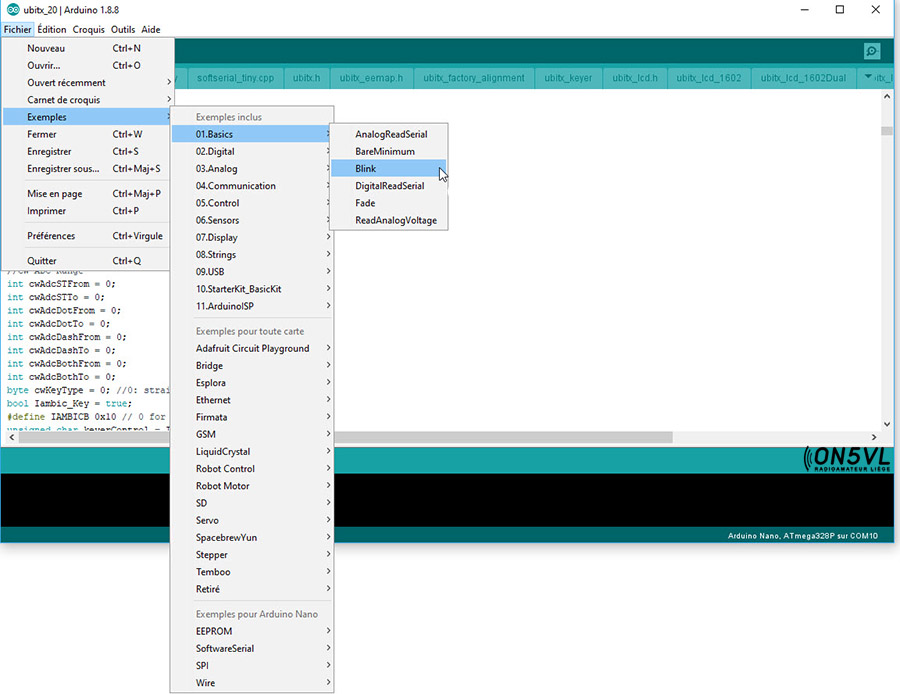Open 11.ArduinoISP submenu
The width and height of the screenshot is (900, 694).
tap(251, 307)
